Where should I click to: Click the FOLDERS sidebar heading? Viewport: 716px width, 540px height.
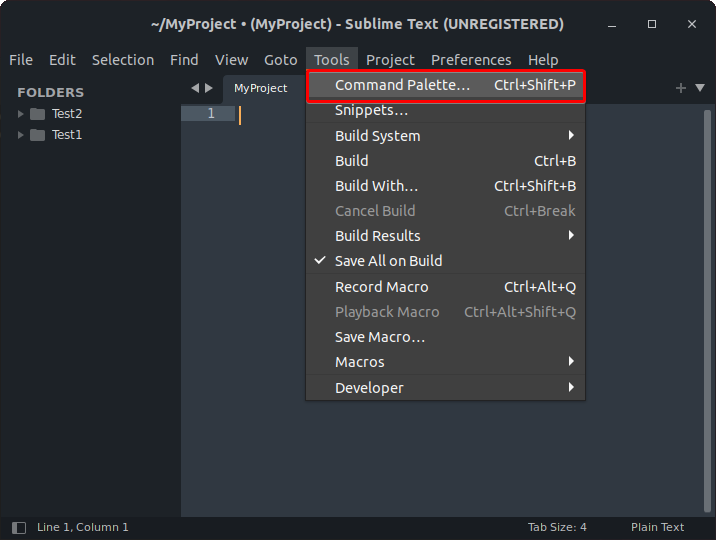point(51,93)
